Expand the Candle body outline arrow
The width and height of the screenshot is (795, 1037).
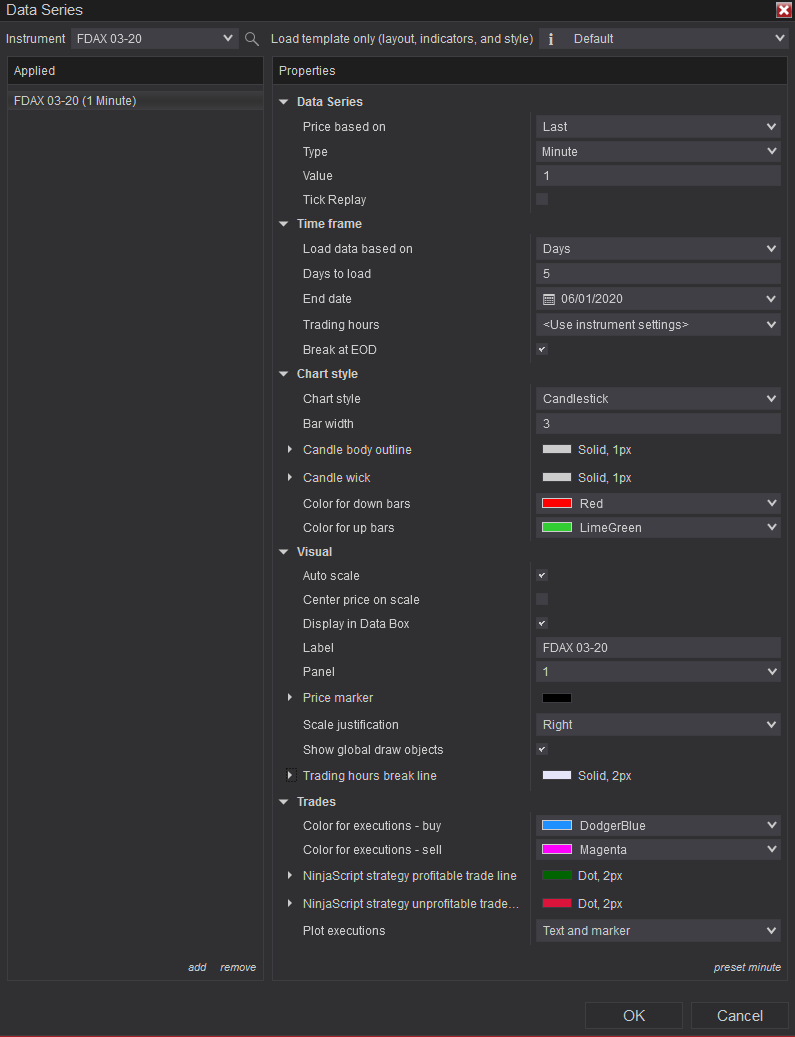point(290,450)
